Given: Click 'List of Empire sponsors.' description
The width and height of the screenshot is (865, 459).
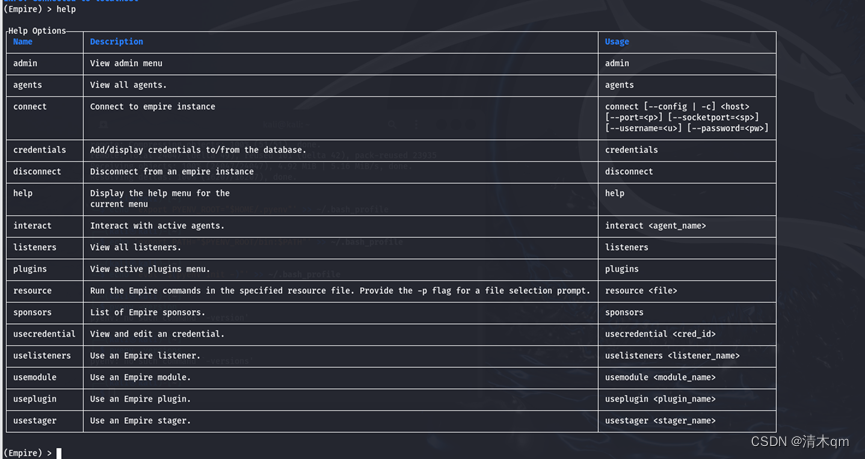Looking at the screenshot, I should (147, 312).
